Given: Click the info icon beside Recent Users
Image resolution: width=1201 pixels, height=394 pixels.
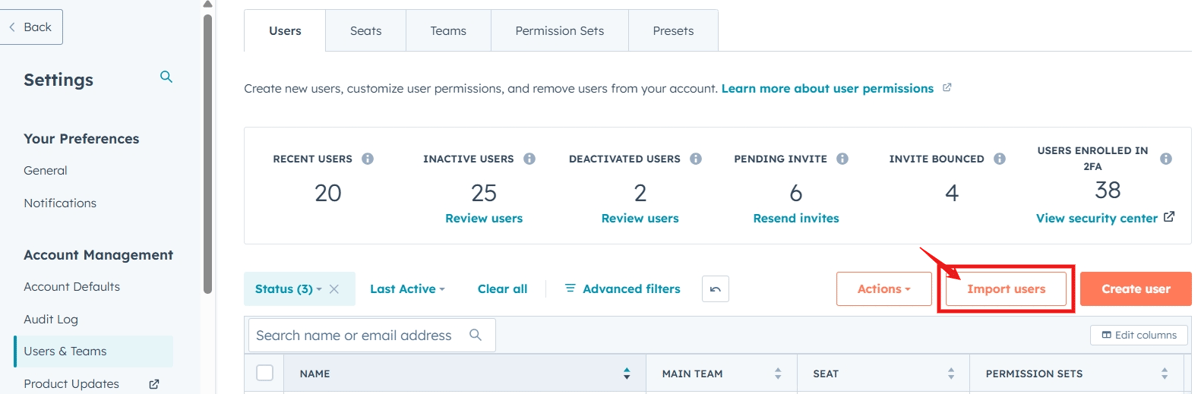Looking at the screenshot, I should pyautogui.click(x=368, y=159).
